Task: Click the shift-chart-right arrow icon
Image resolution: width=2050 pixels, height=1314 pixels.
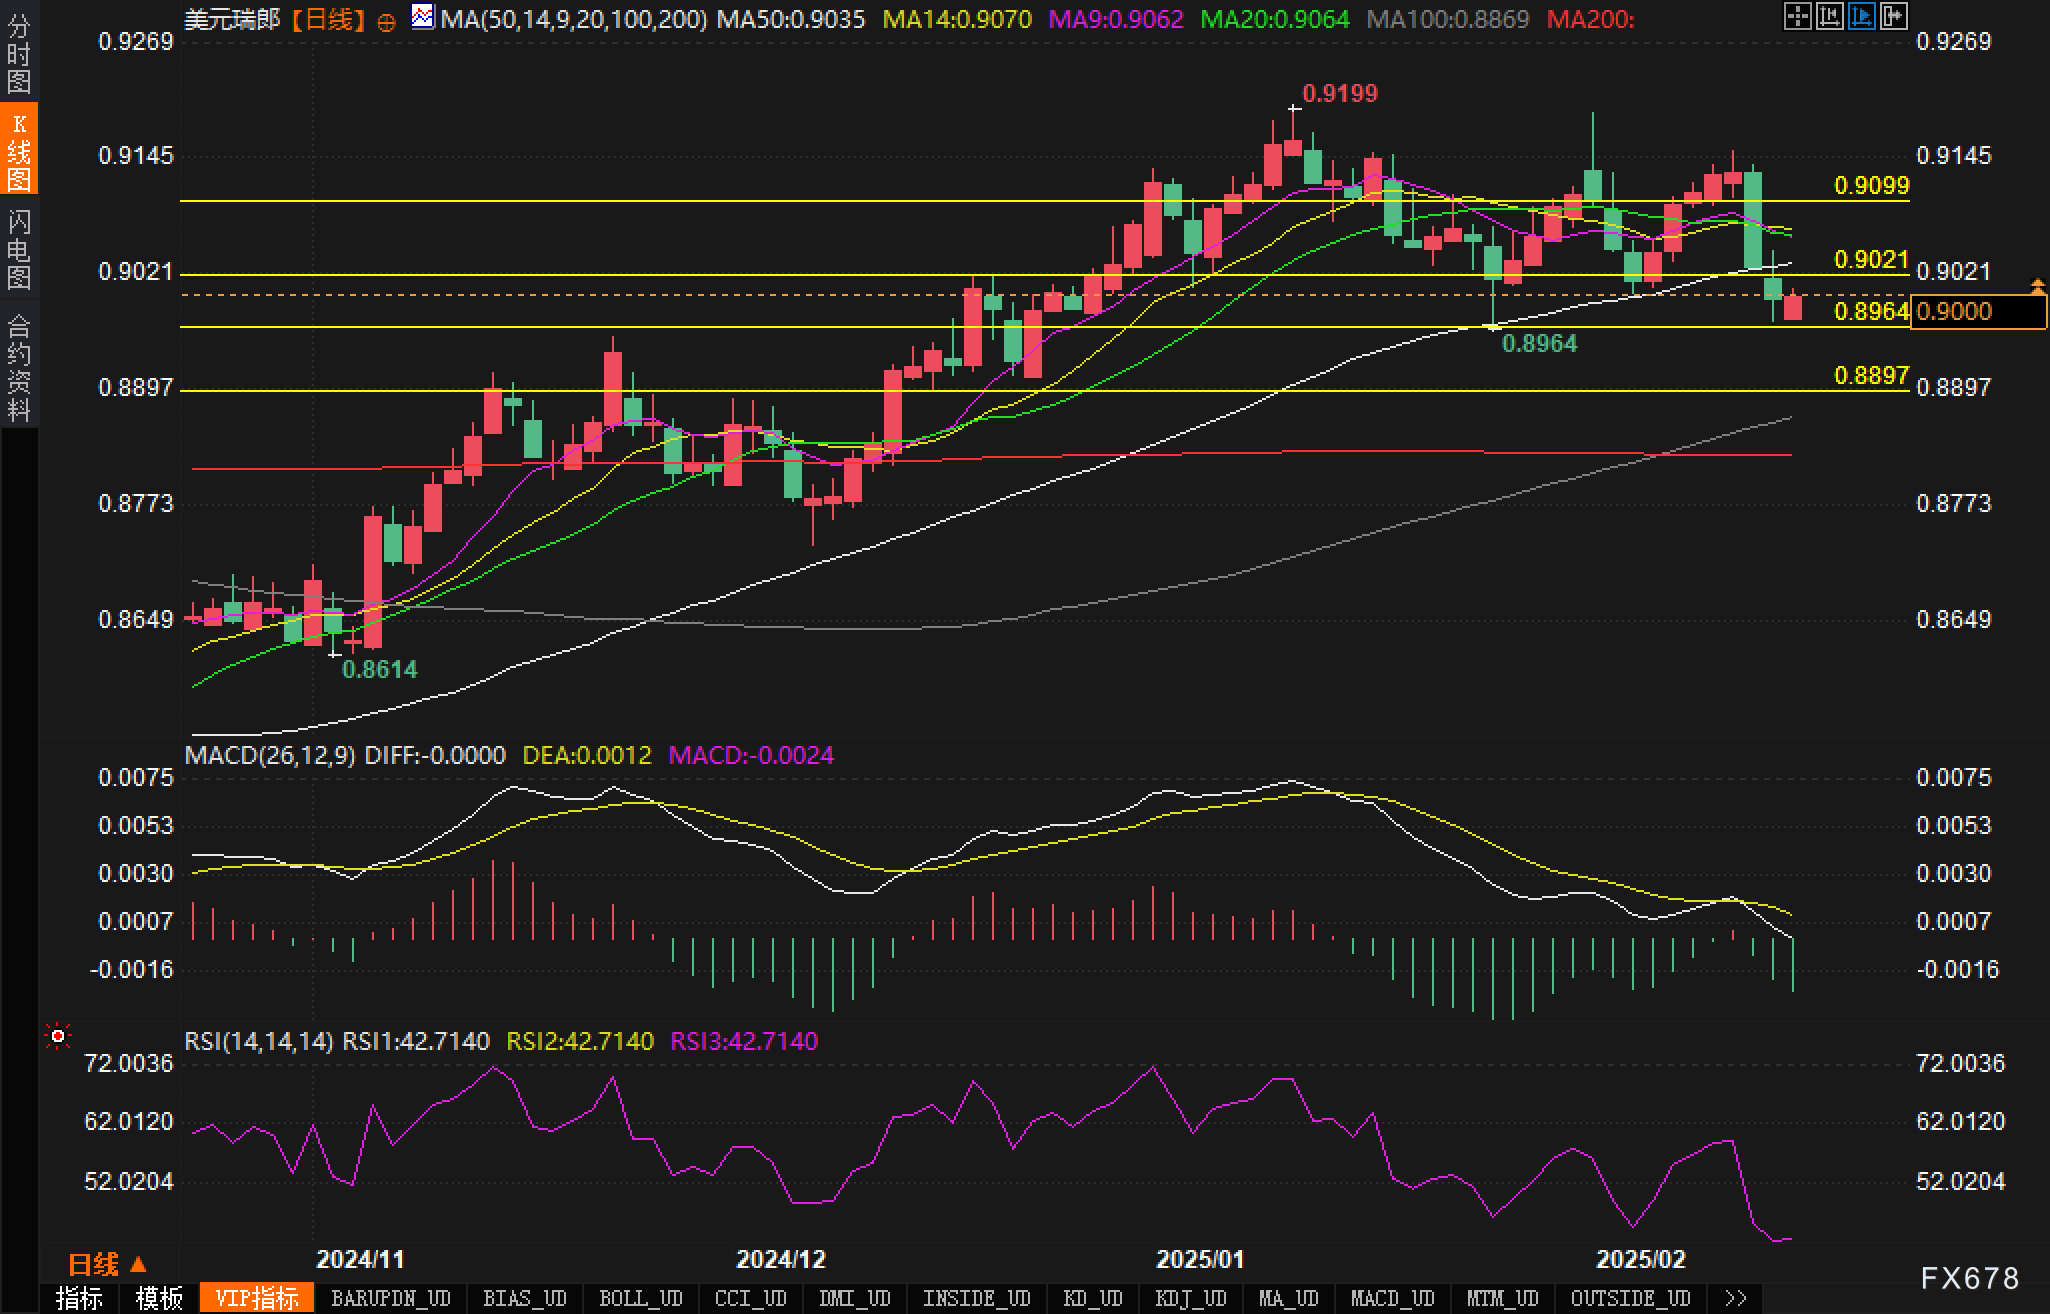Action: (x=1893, y=16)
